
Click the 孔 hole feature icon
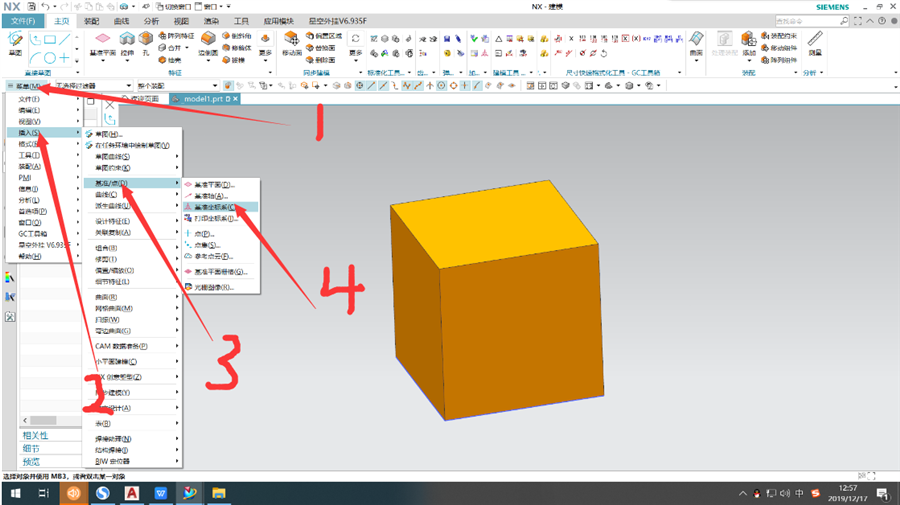click(146, 39)
